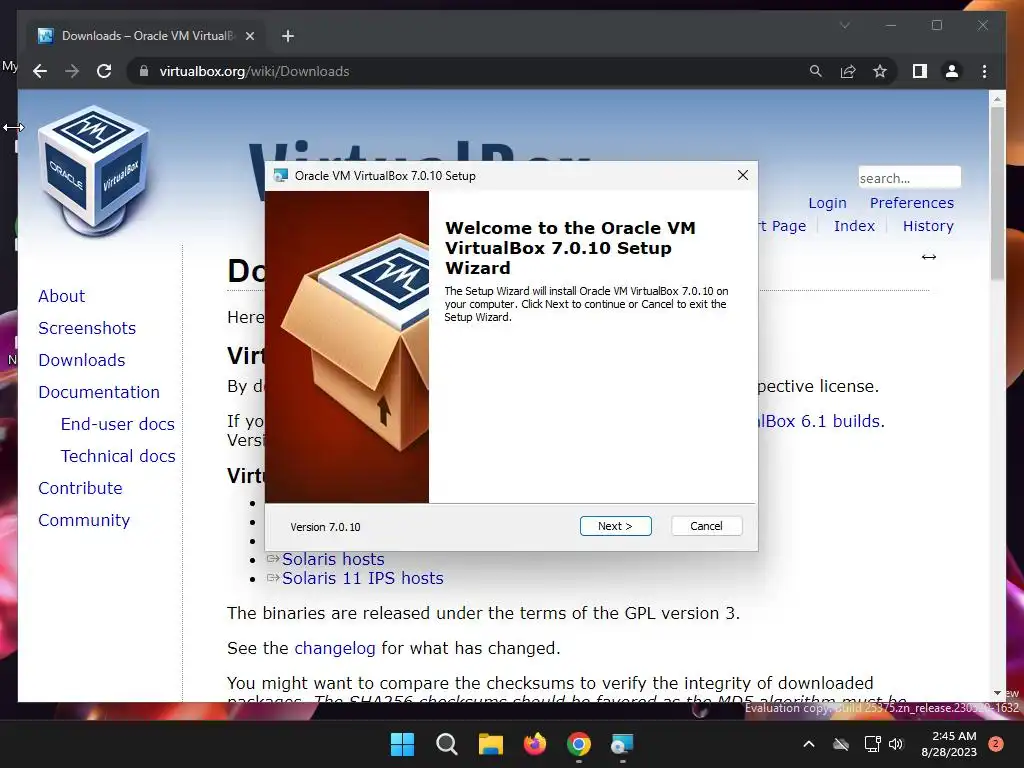The height and width of the screenshot is (768, 1024).
Task: Reload the VirtualBox downloads page
Action: point(104,71)
